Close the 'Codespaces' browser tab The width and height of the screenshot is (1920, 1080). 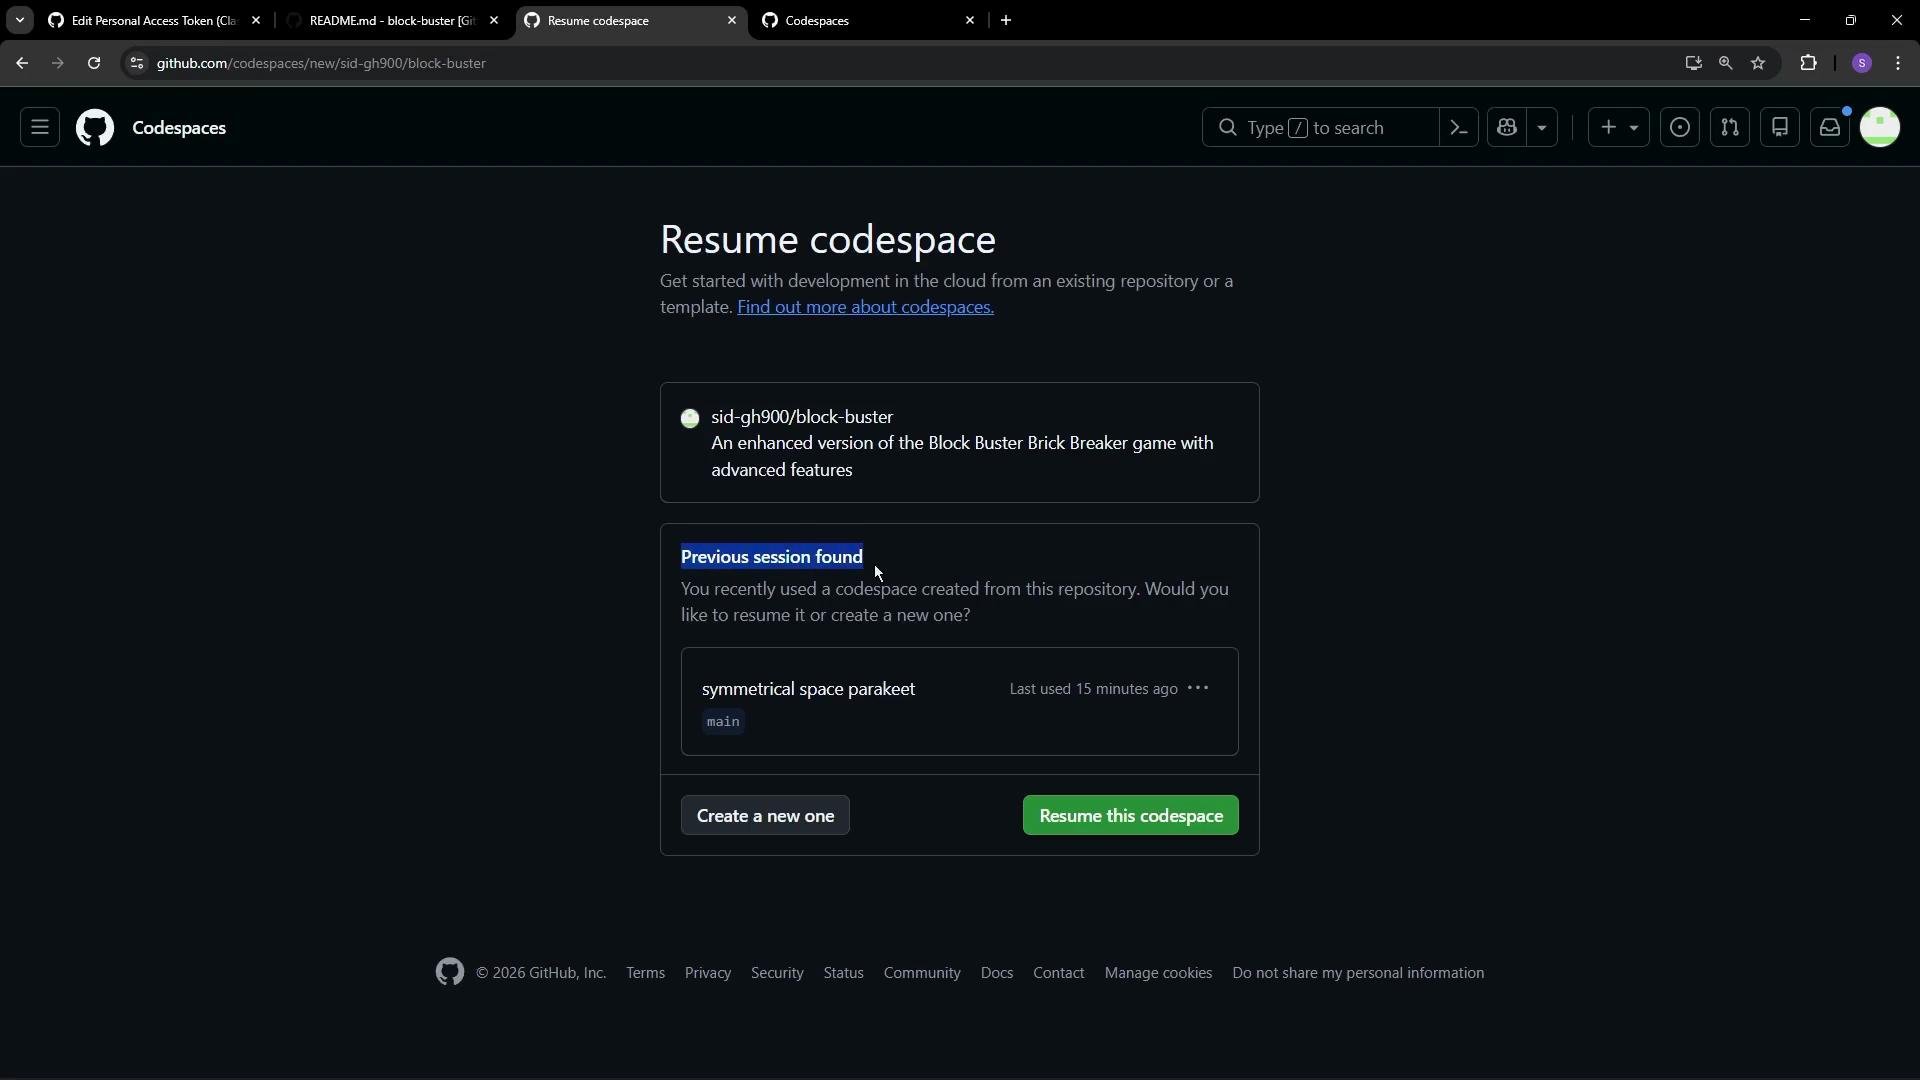pyautogui.click(x=970, y=20)
